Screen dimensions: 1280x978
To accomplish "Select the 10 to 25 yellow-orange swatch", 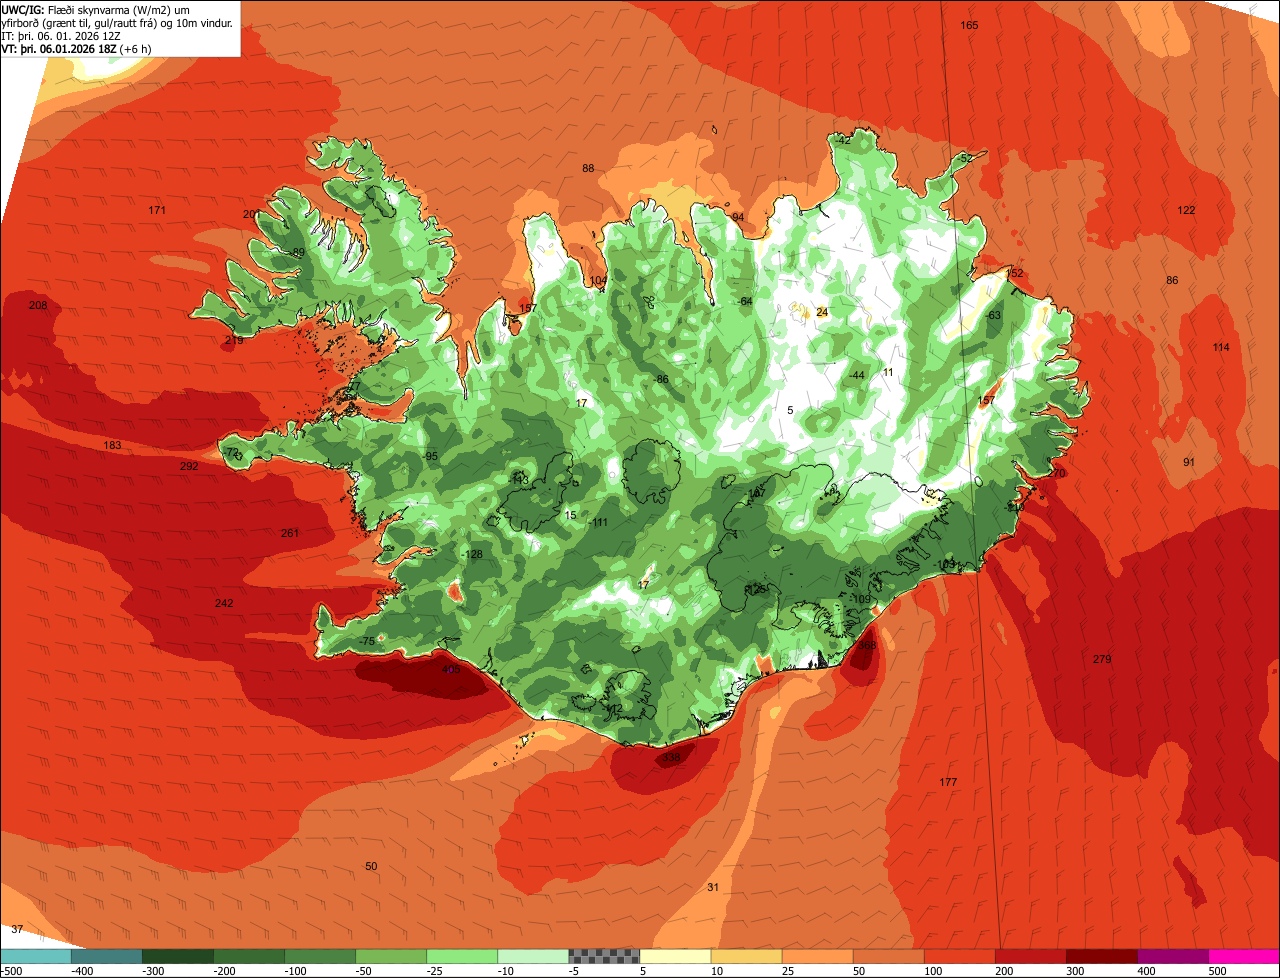I will click(746, 956).
